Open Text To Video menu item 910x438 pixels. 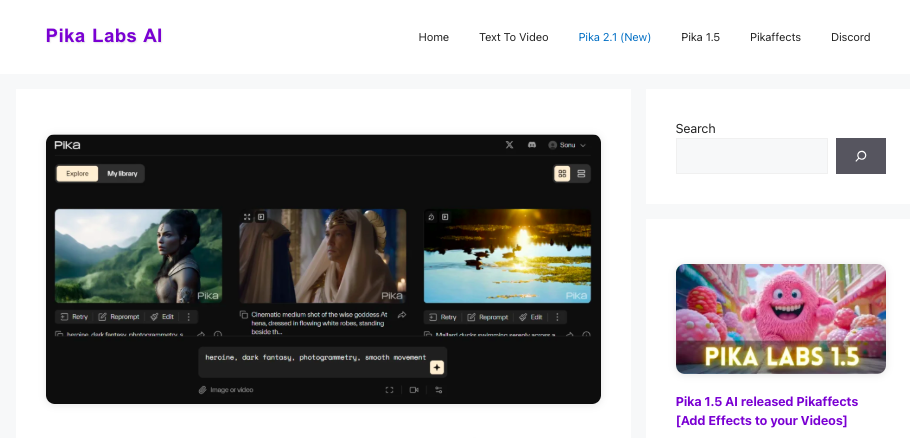pyautogui.click(x=514, y=37)
